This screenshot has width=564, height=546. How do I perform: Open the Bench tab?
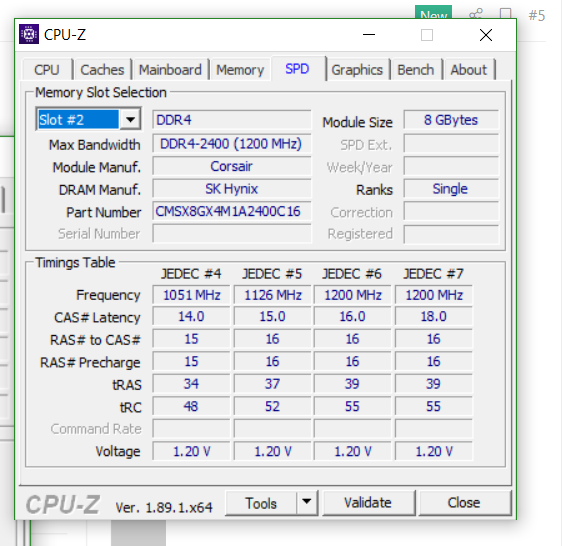415,70
